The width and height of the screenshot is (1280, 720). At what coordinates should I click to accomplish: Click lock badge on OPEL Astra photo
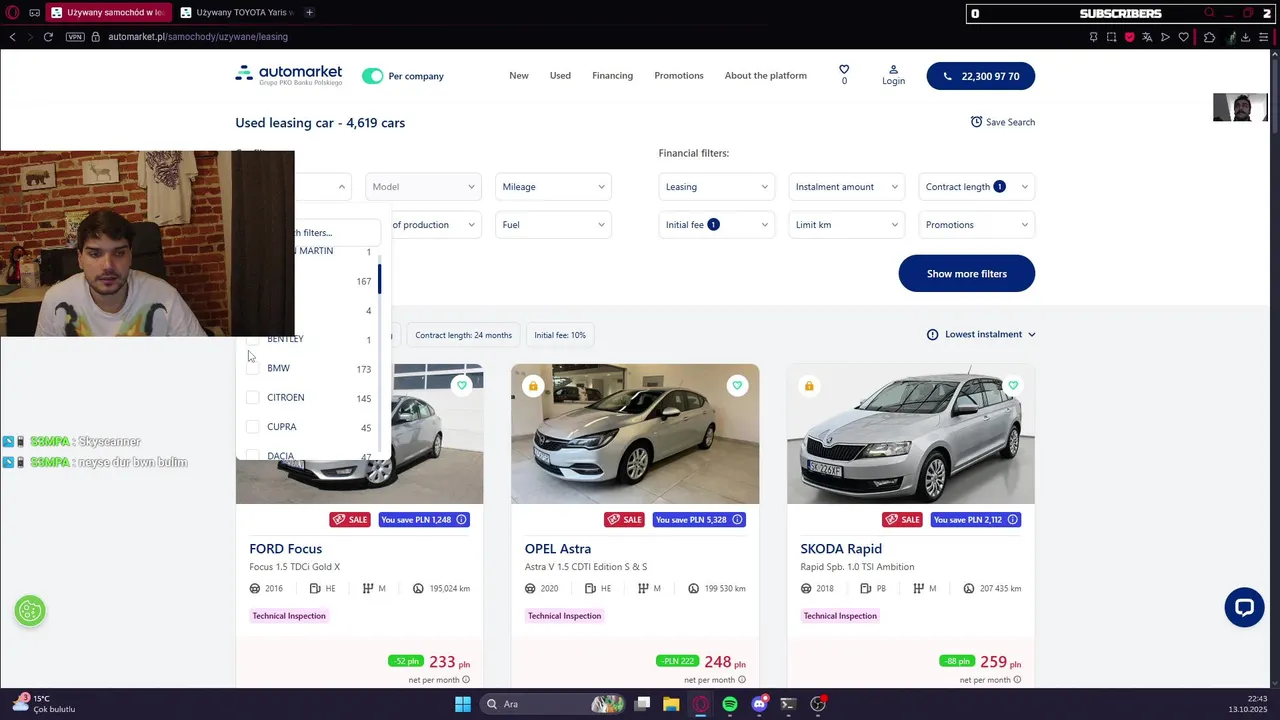533,386
